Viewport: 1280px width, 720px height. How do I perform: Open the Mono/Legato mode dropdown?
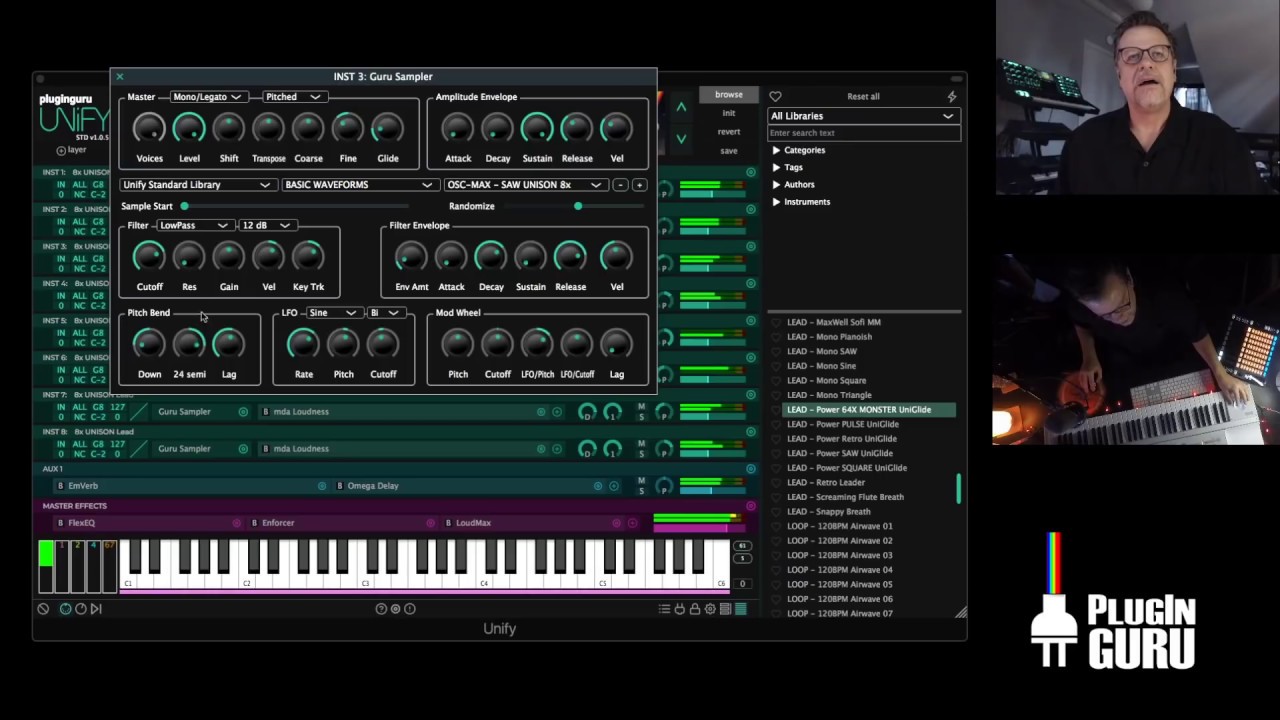click(207, 97)
